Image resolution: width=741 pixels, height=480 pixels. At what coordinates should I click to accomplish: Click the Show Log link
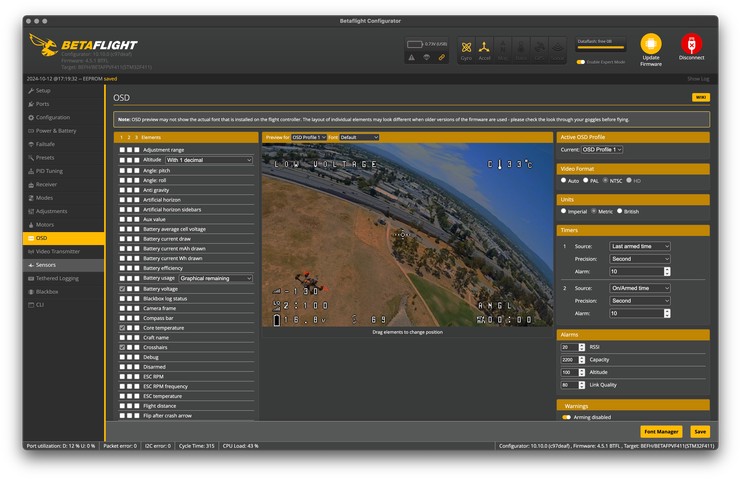698,79
